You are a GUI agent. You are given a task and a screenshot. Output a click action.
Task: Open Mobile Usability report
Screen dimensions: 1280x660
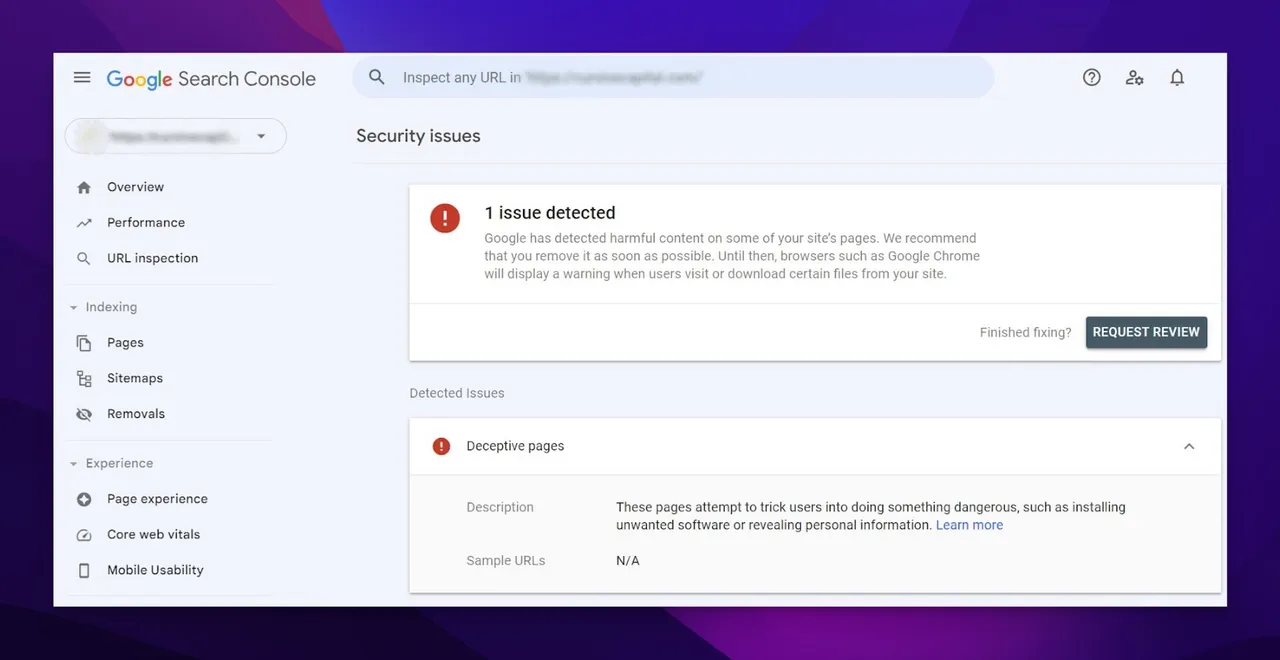tap(155, 570)
